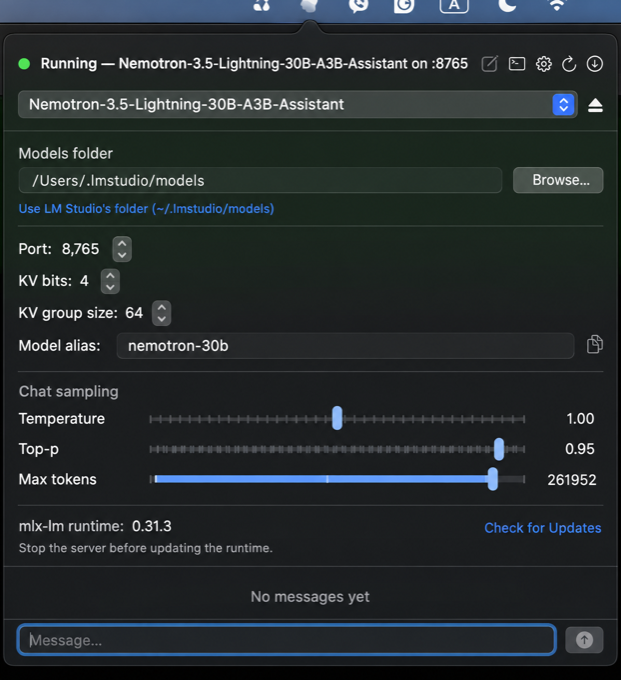This screenshot has width=621, height=680.
Task: Open new chat compose icon in header
Action: click(490, 64)
